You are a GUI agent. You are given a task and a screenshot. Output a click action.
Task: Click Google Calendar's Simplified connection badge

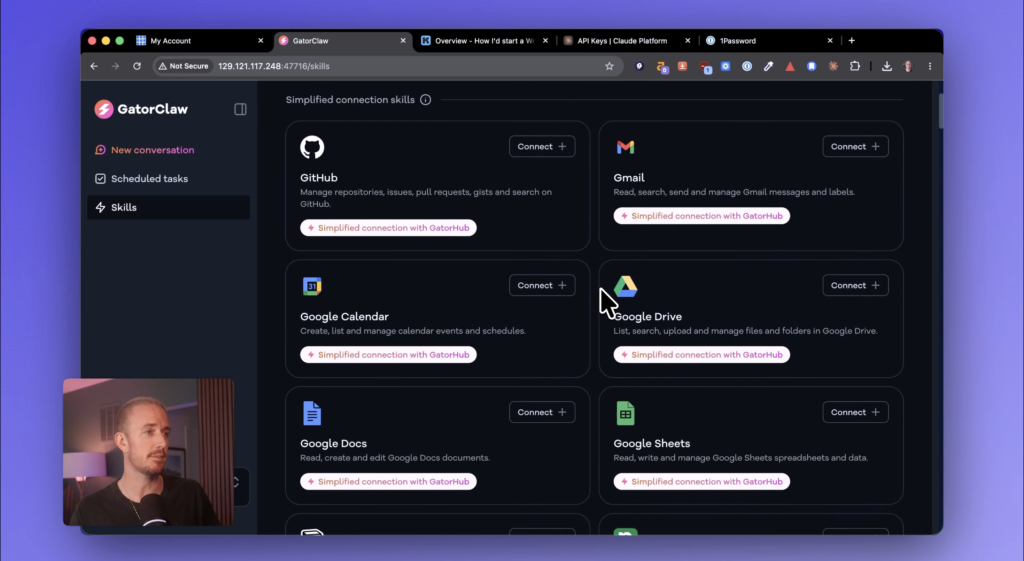[x=388, y=355]
